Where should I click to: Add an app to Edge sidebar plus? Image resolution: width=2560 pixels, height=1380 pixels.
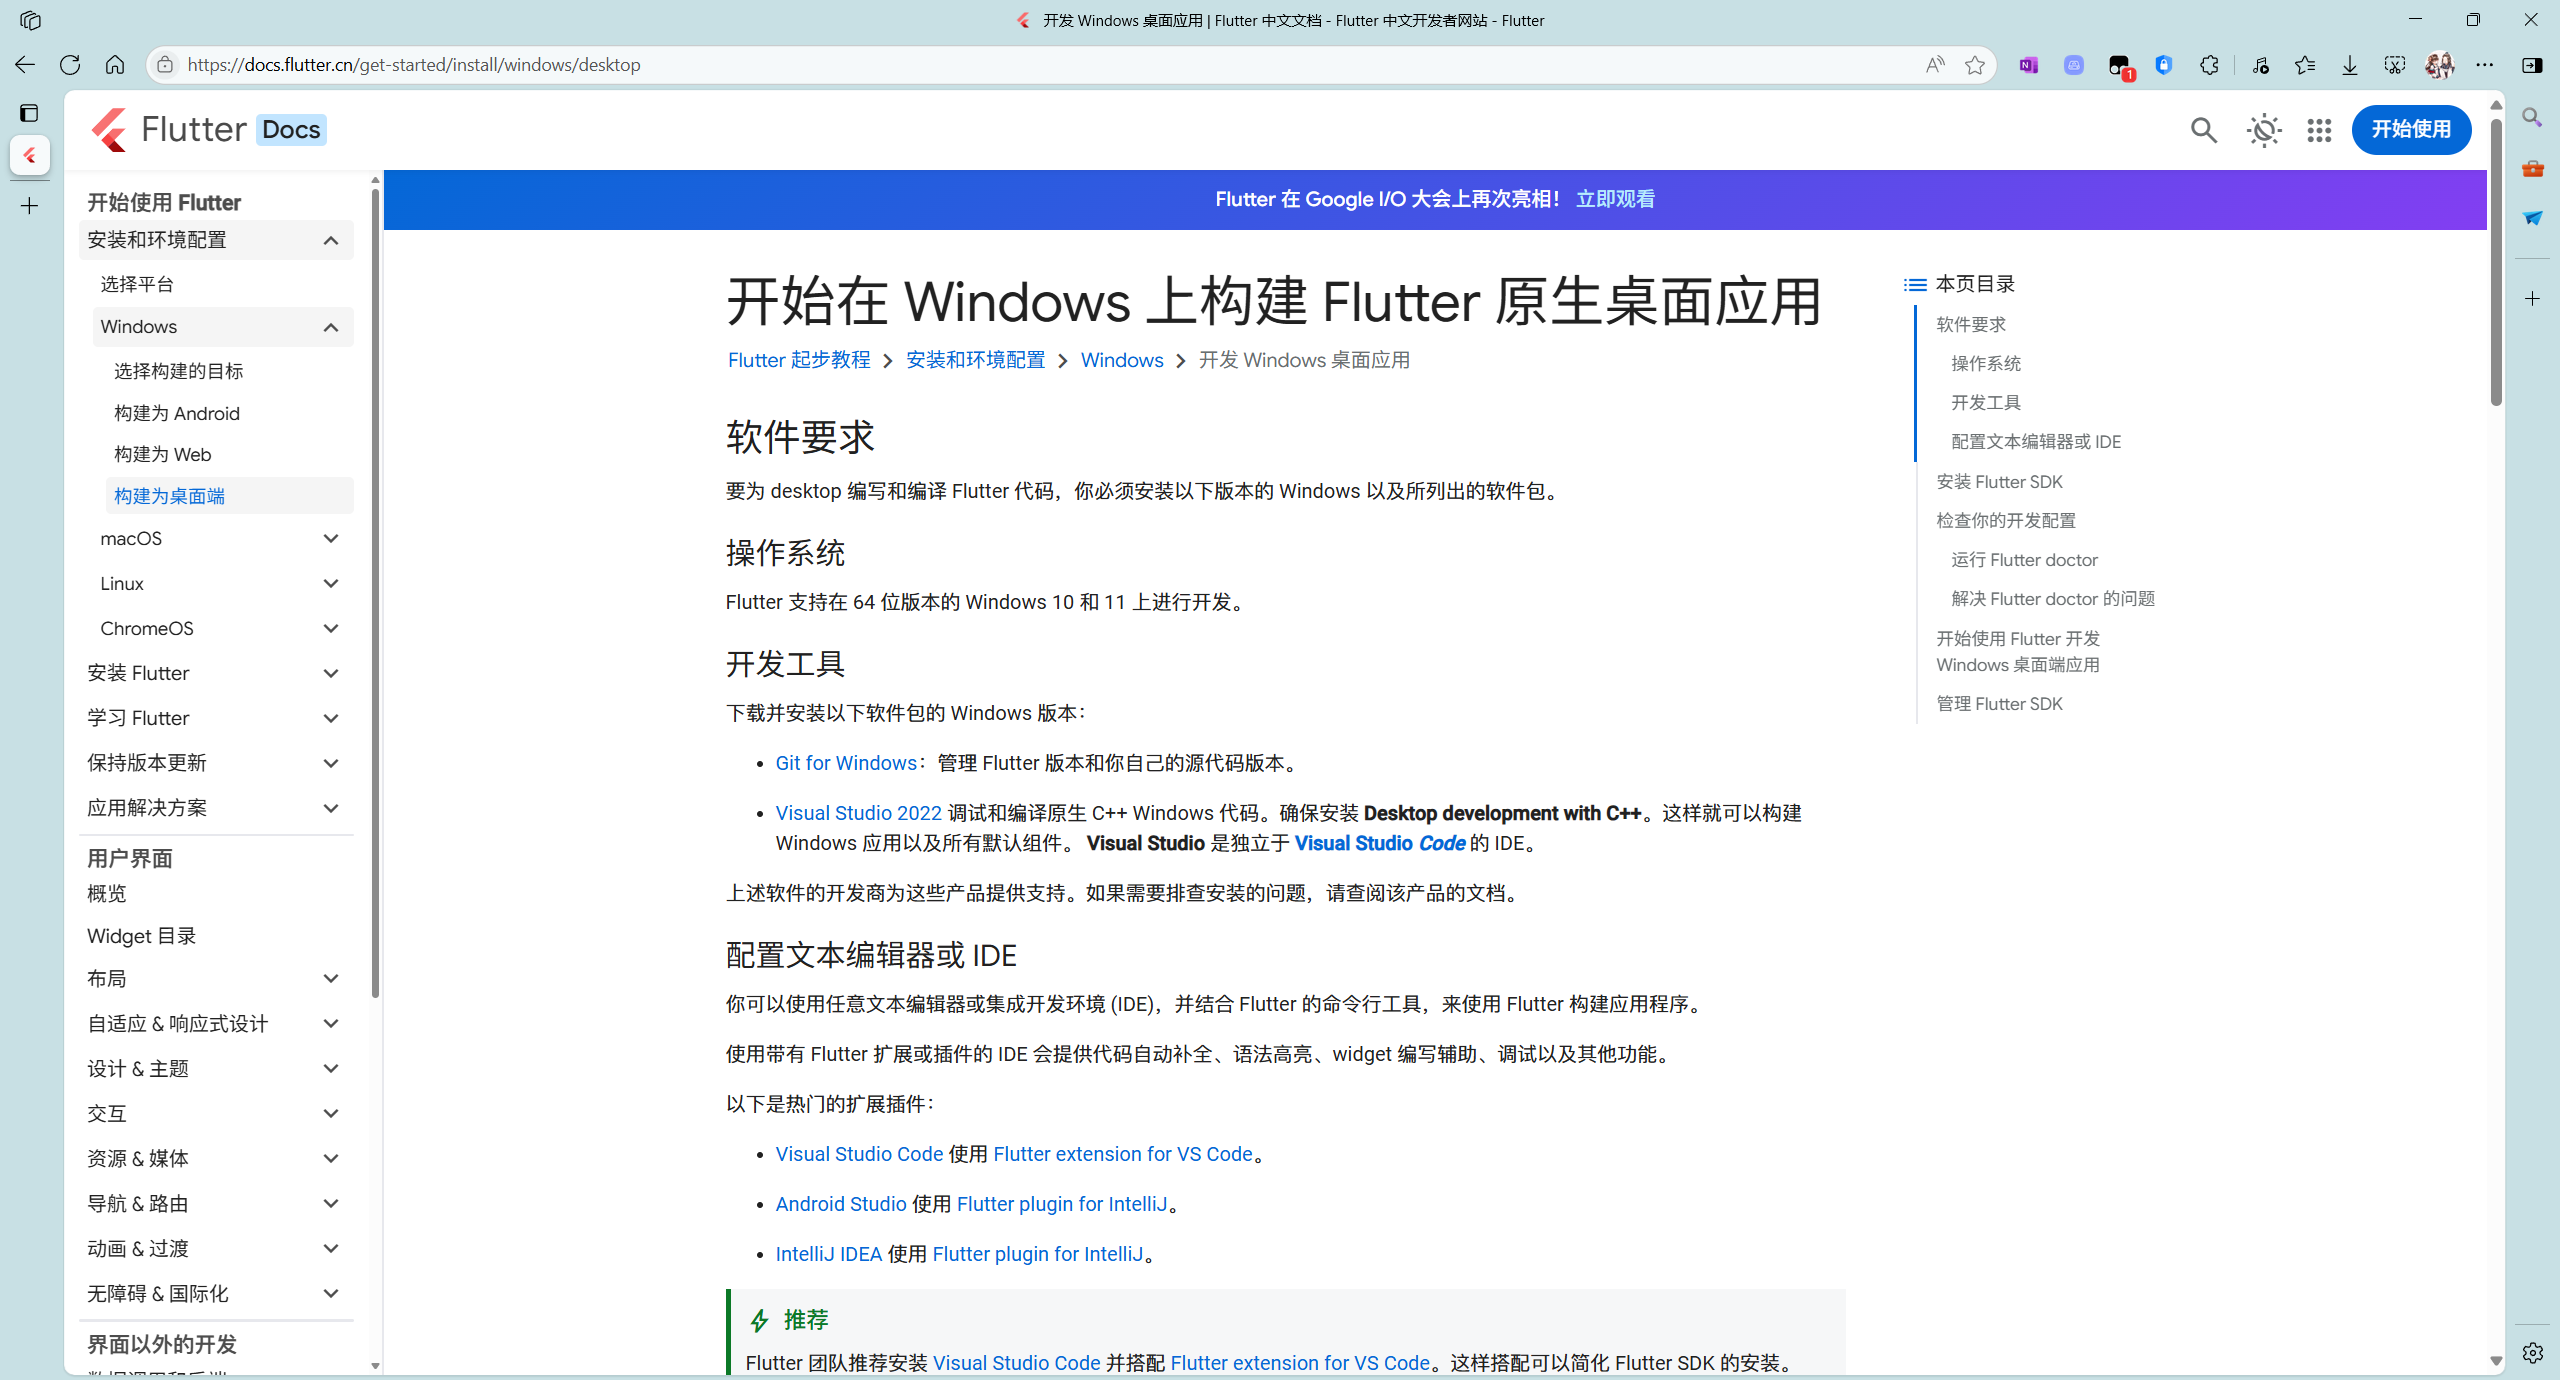(2532, 299)
